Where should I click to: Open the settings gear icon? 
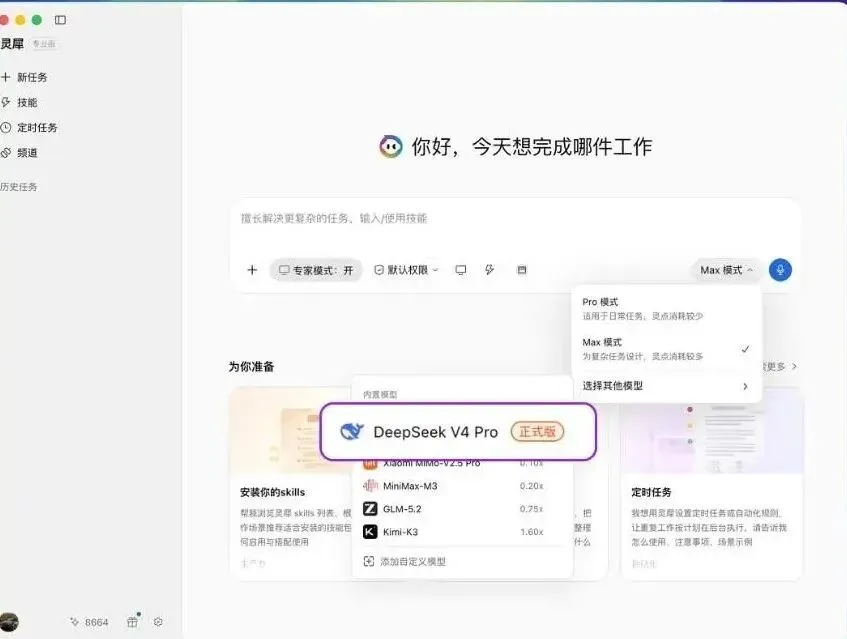158,622
